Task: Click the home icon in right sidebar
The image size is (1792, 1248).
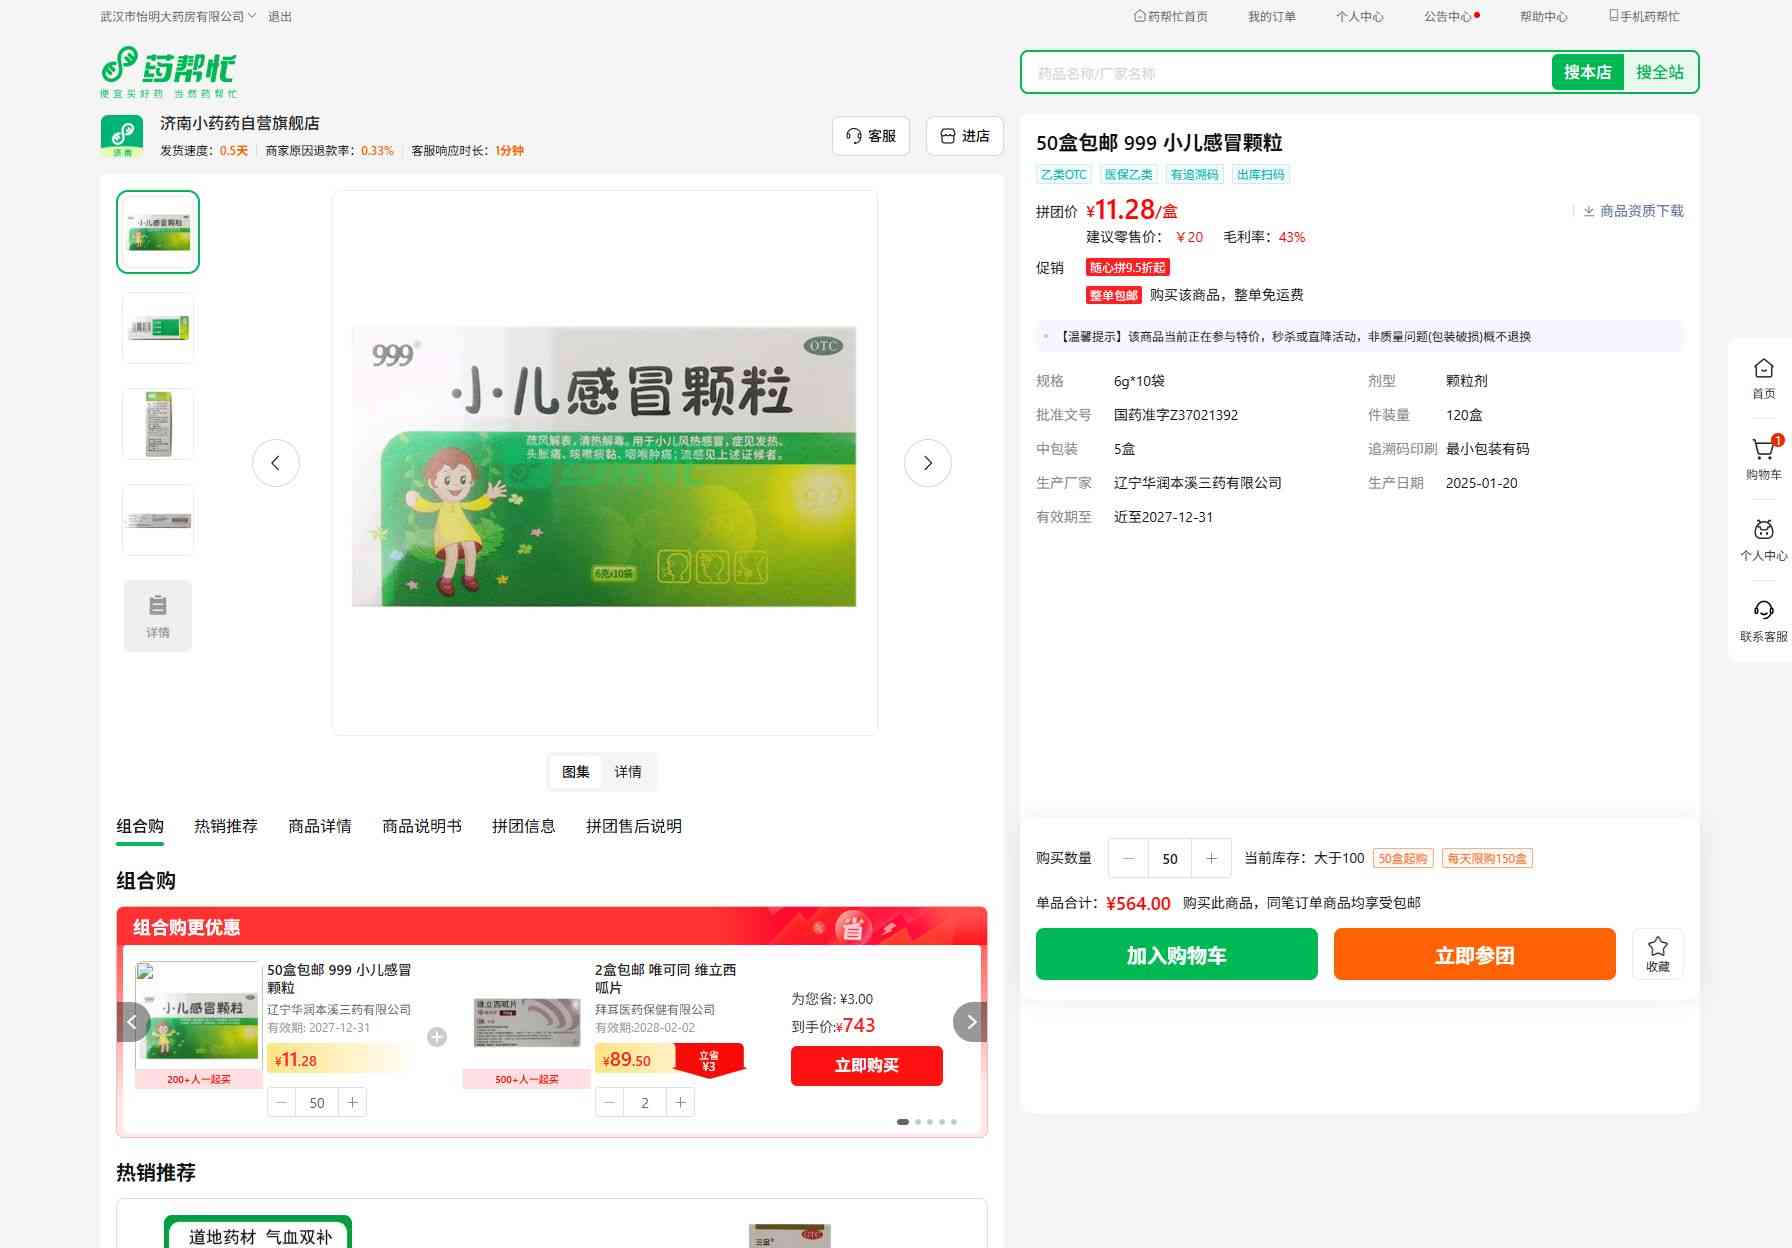Action: [1763, 378]
